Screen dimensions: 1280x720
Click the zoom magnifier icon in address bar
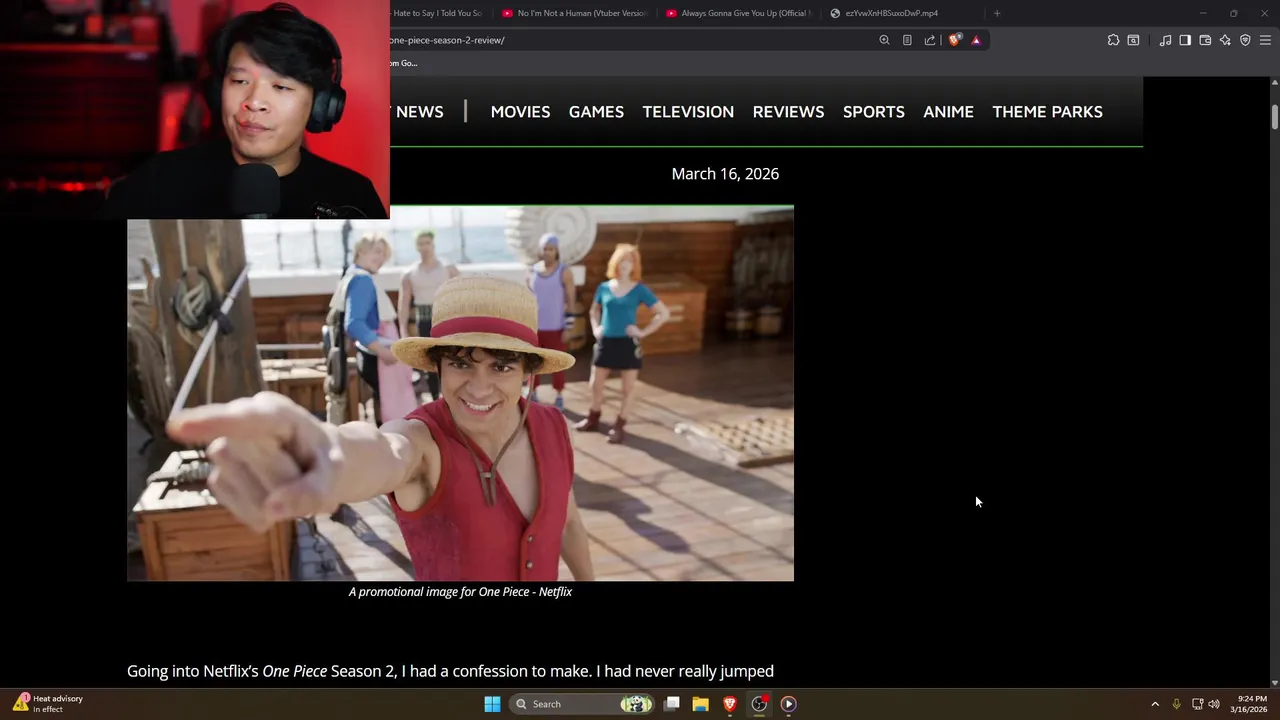pos(884,40)
